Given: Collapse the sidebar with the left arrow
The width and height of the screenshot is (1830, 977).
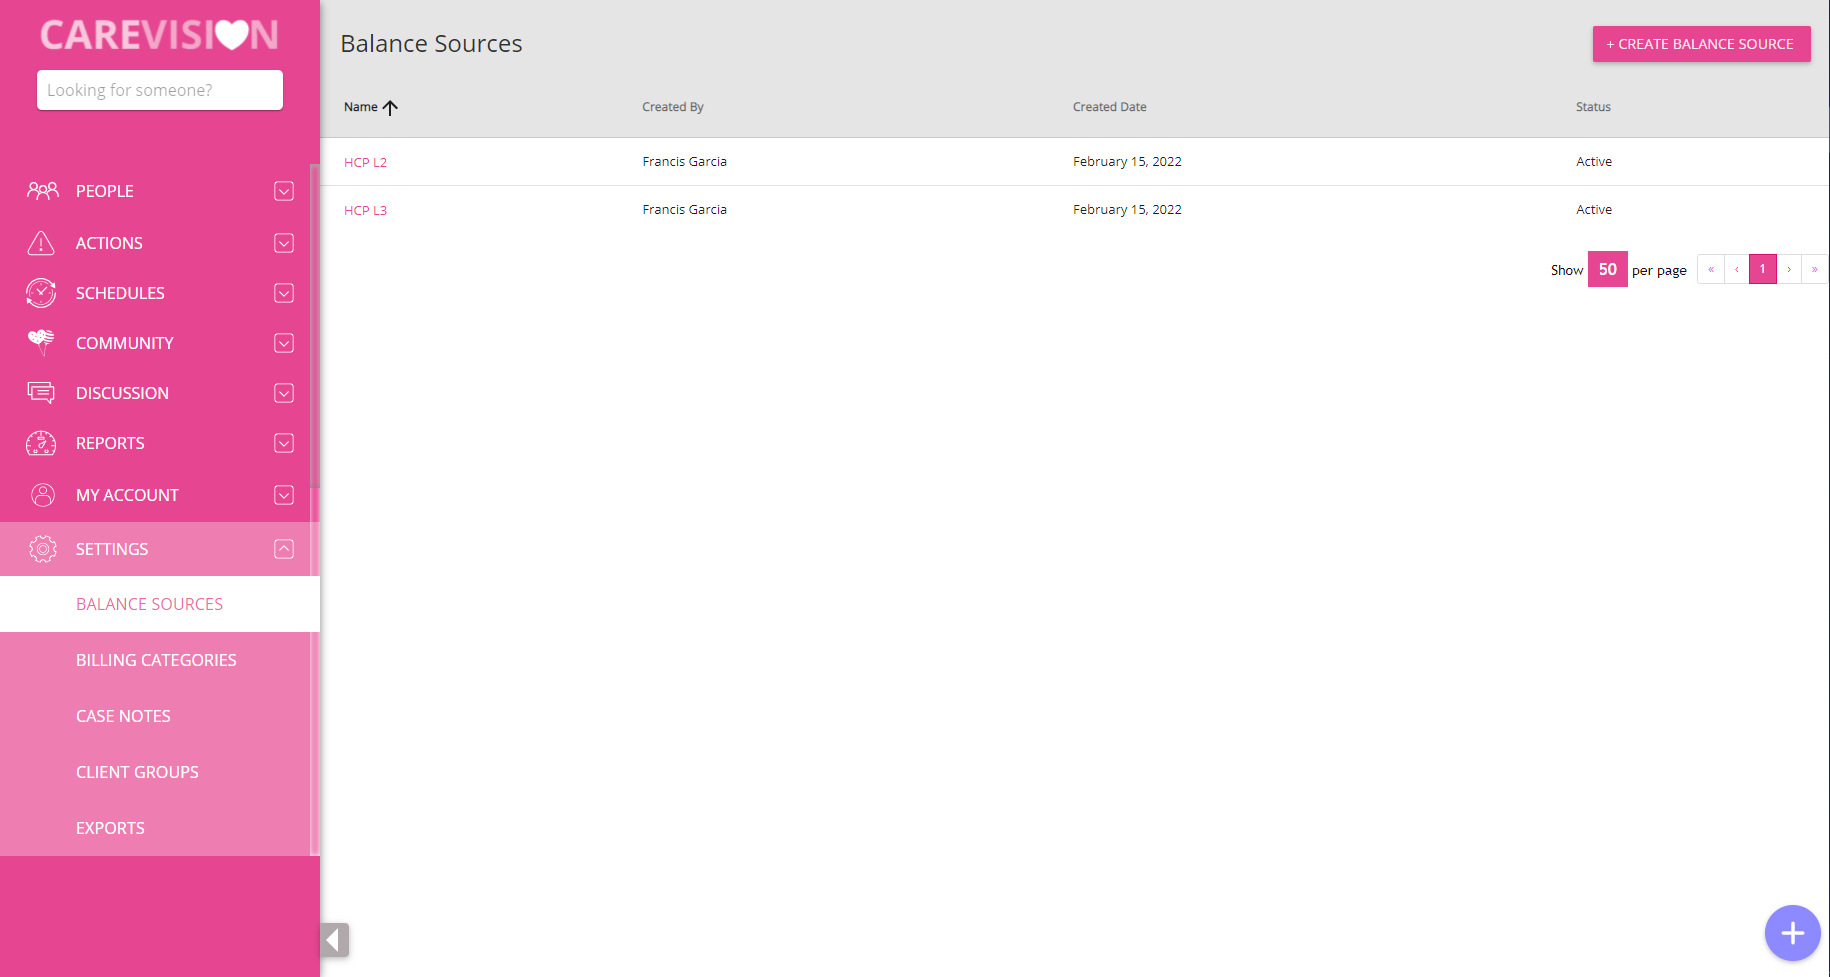Looking at the screenshot, I should tap(334, 940).
